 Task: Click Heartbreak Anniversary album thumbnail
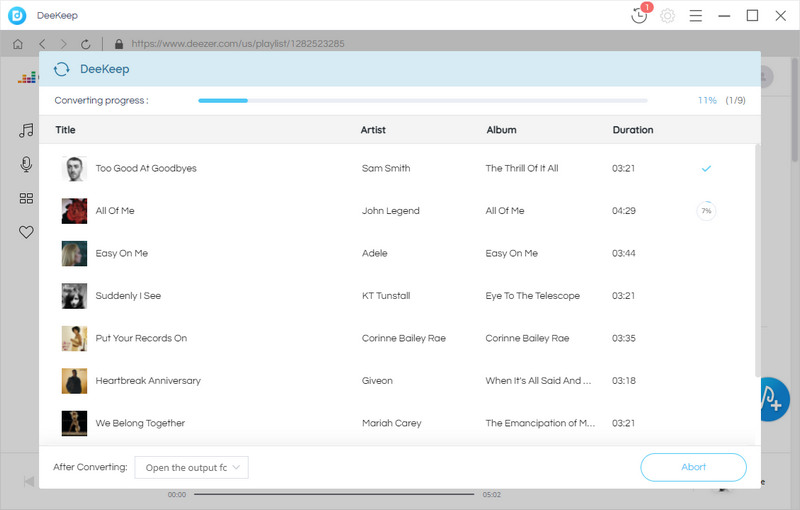(74, 381)
